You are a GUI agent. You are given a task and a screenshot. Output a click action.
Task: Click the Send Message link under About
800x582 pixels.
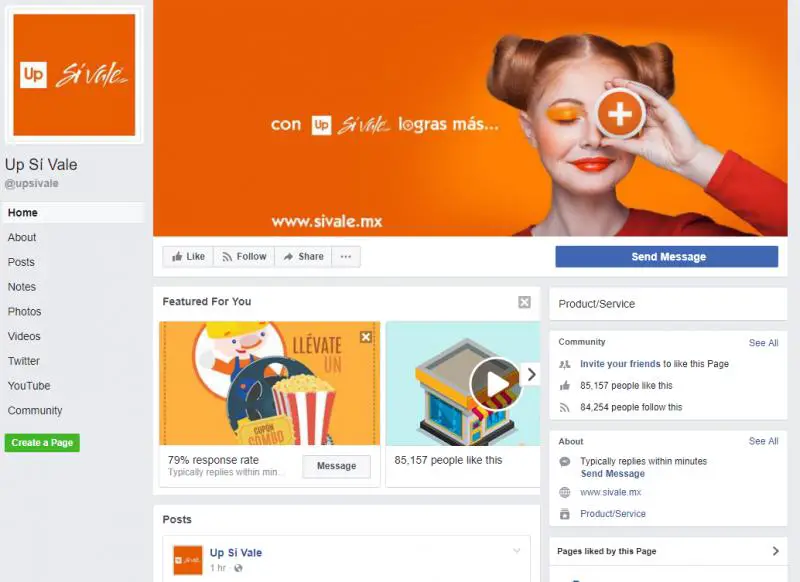(x=613, y=474)
